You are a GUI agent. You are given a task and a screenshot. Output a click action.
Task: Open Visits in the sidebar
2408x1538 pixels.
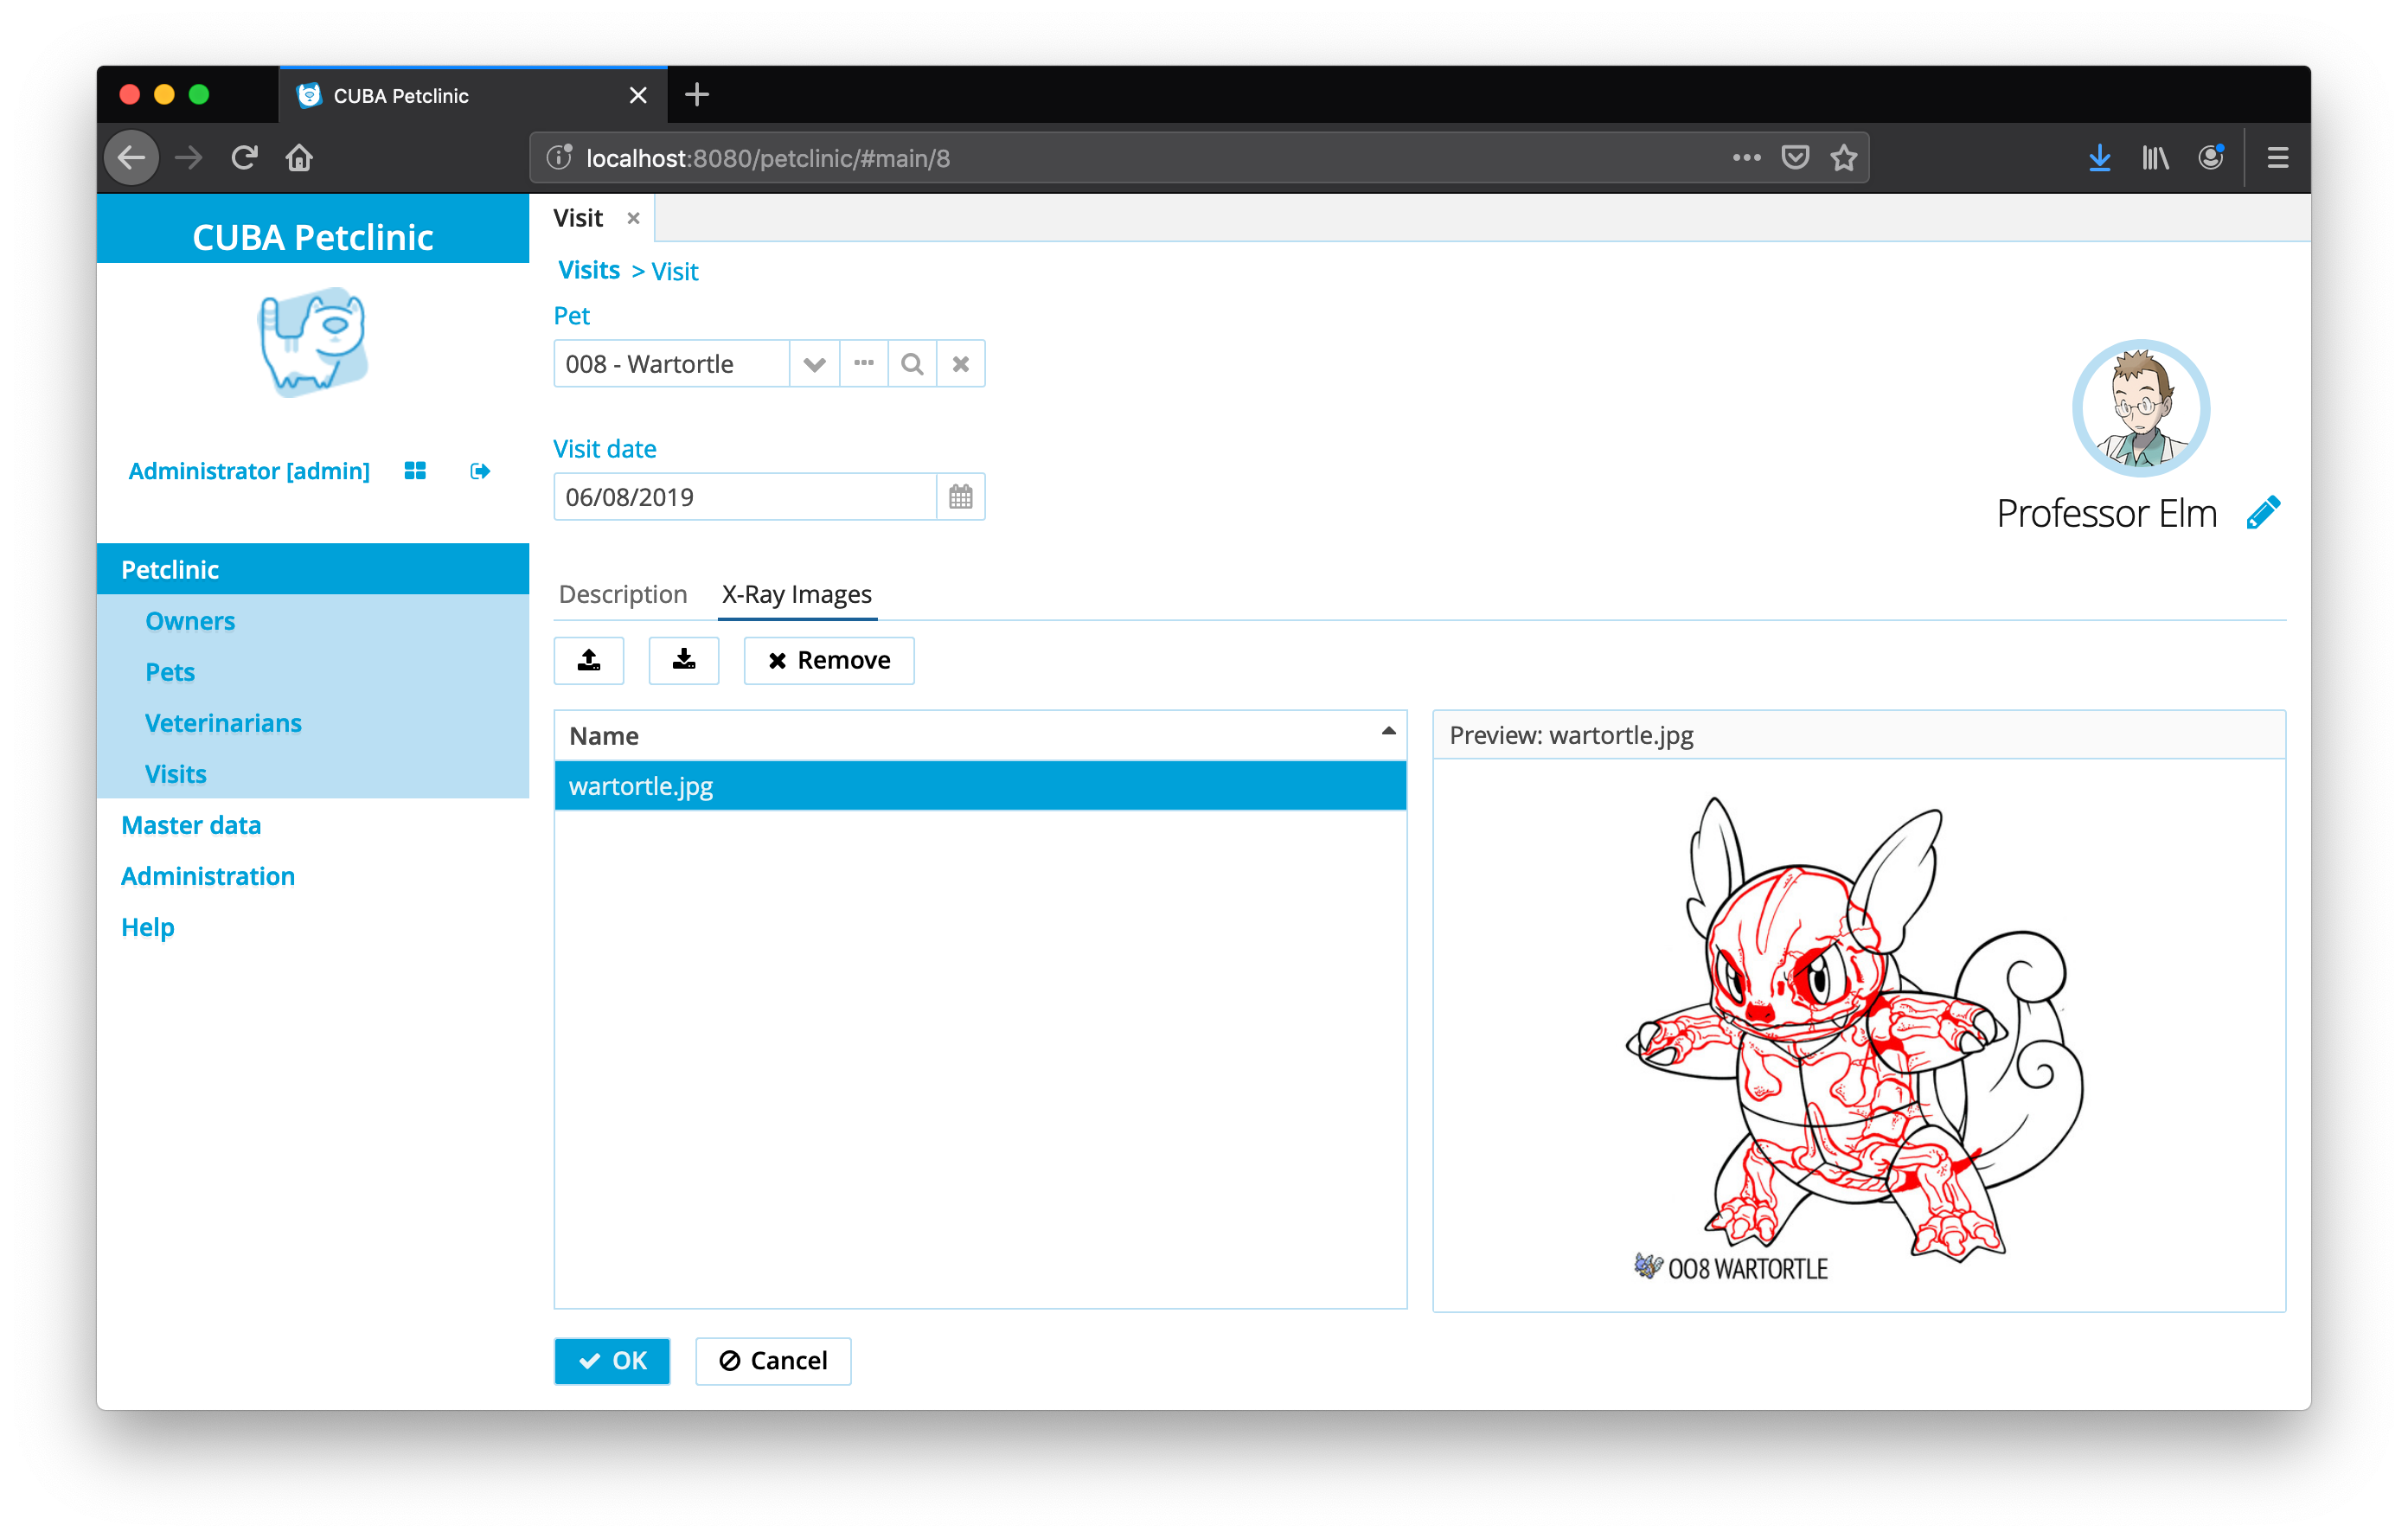coord(176,774)
